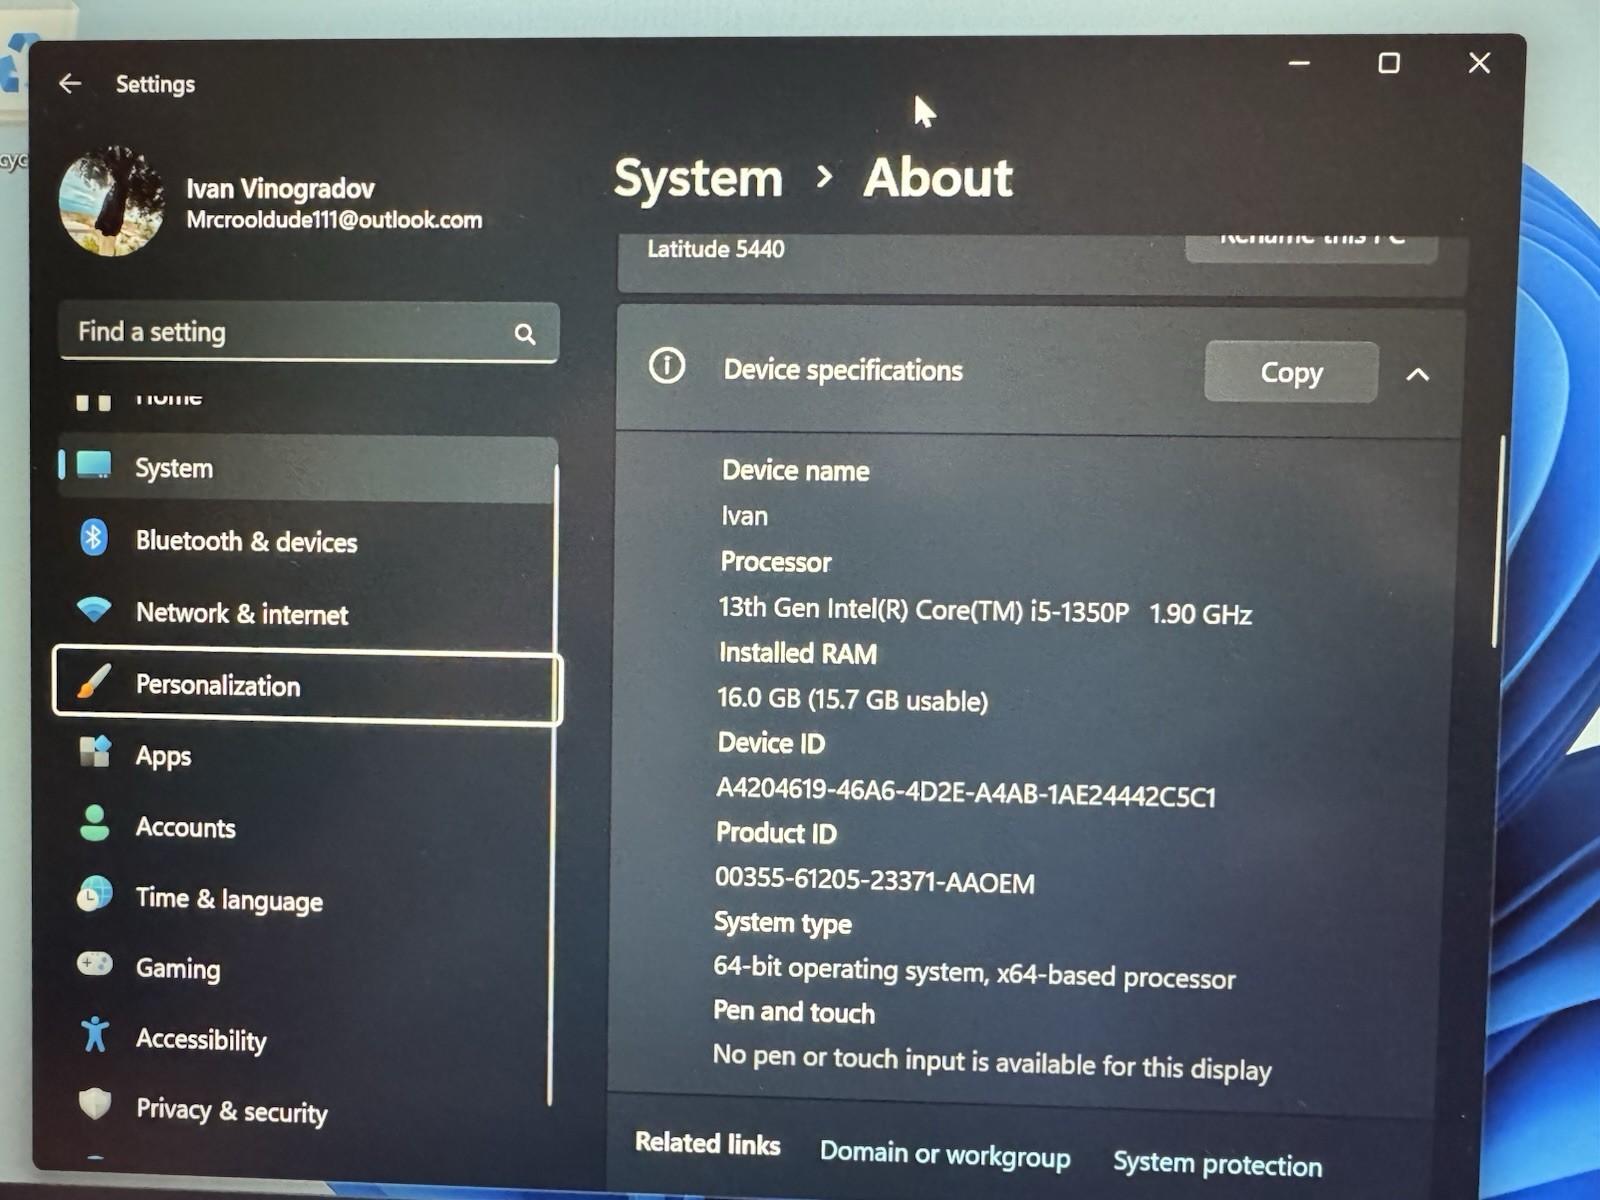1600x1200 pixels.
Task: Click the No pen or touch input text
Action: click(x=991, y=1062)
